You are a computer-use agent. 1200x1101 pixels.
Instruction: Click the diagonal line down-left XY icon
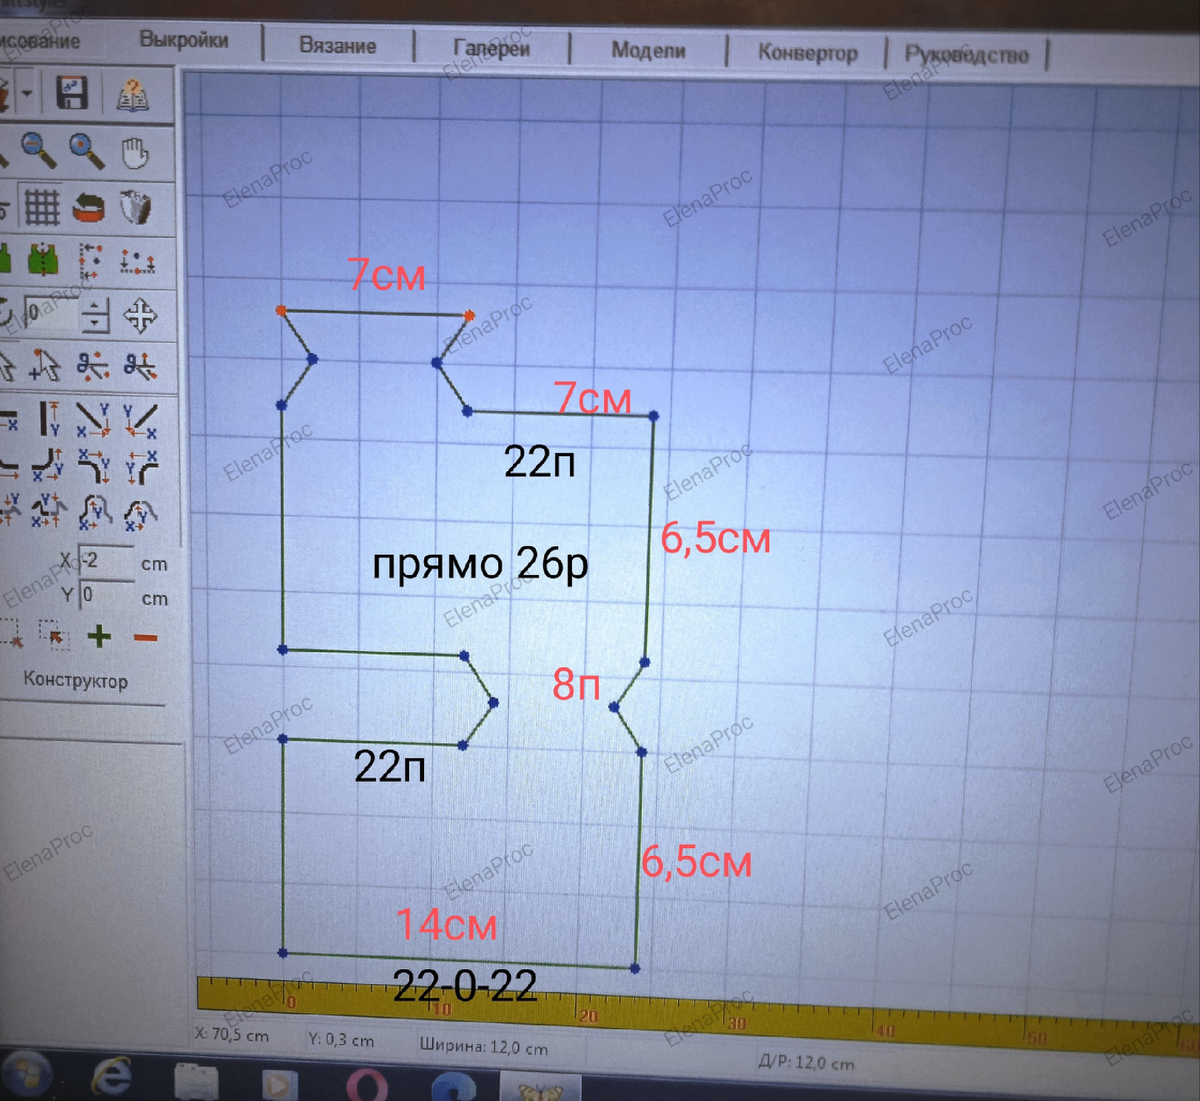point(140,421)
